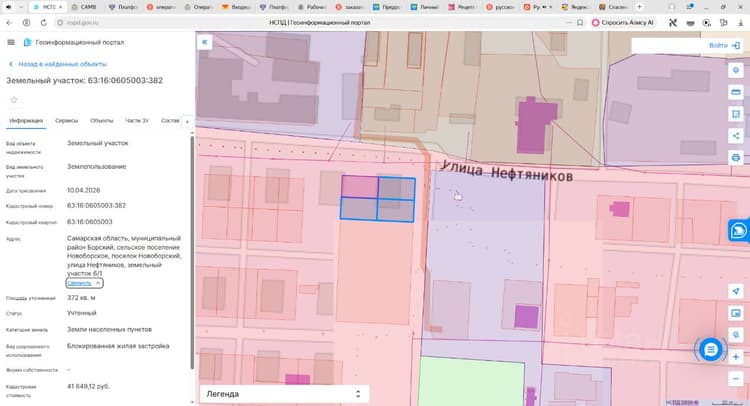Click the Землепользование value
750x406 pixels.
(97, 167)
